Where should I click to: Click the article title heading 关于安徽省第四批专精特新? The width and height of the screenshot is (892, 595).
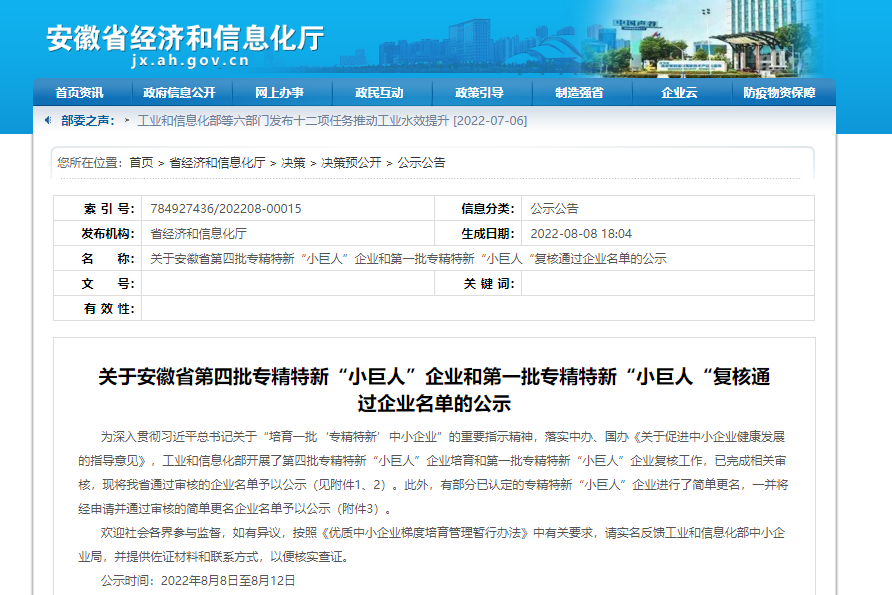coord(434,390)
